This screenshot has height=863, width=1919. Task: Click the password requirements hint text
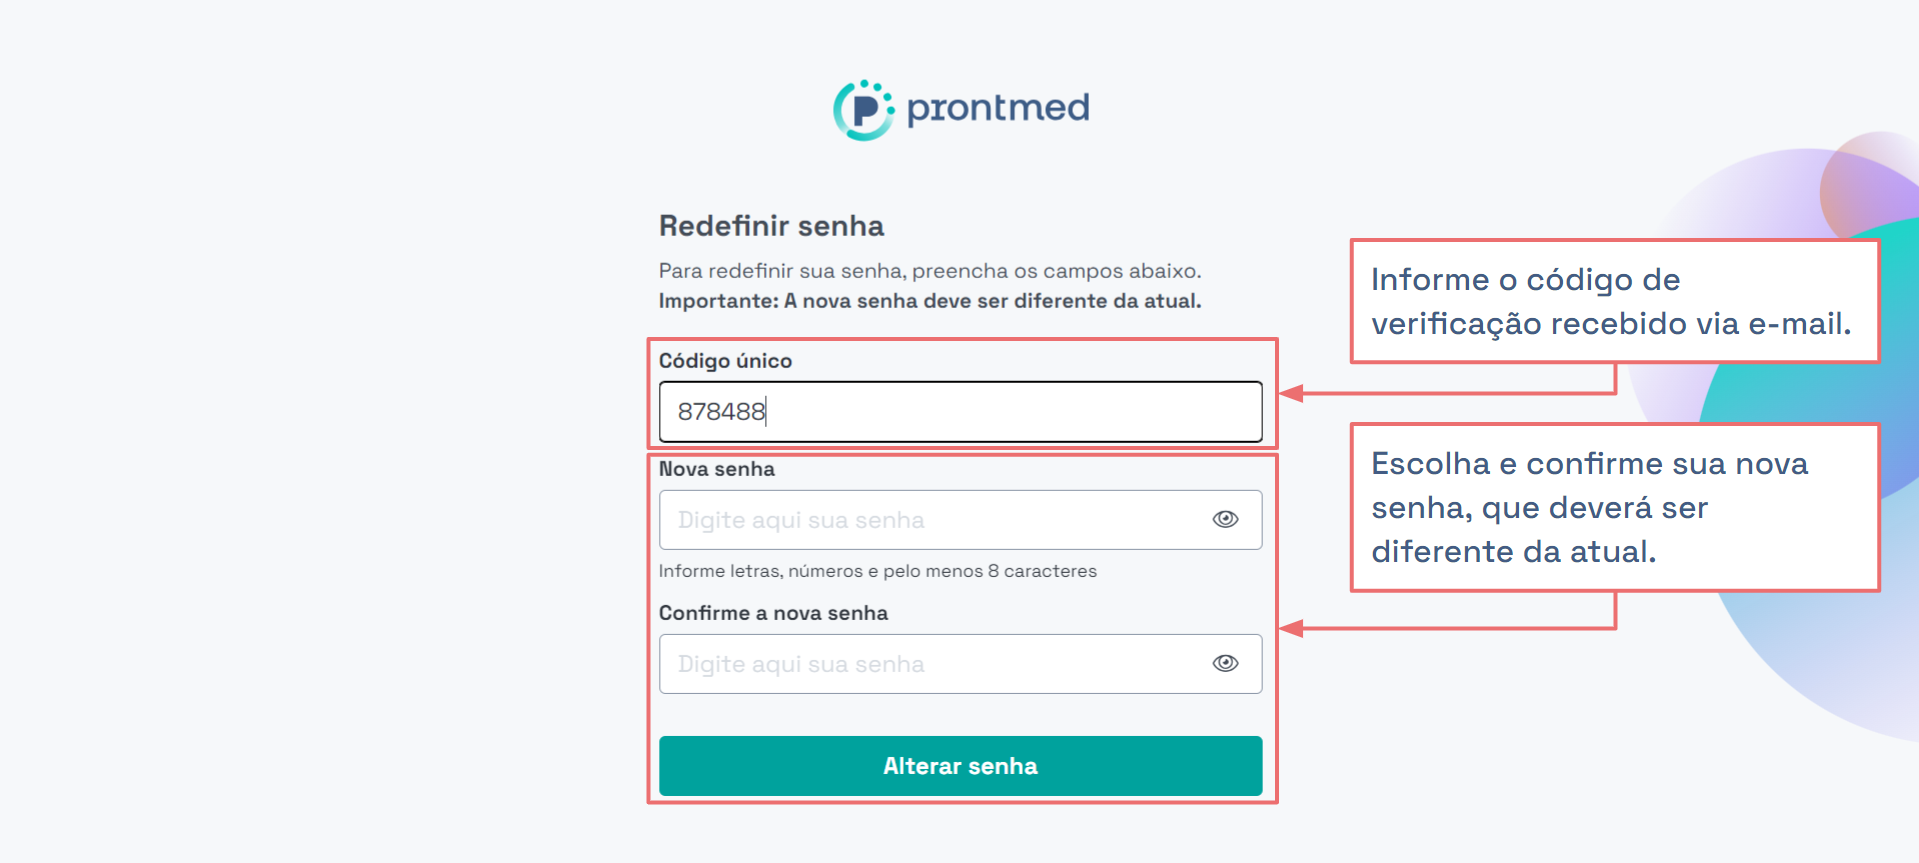point(877,571)
